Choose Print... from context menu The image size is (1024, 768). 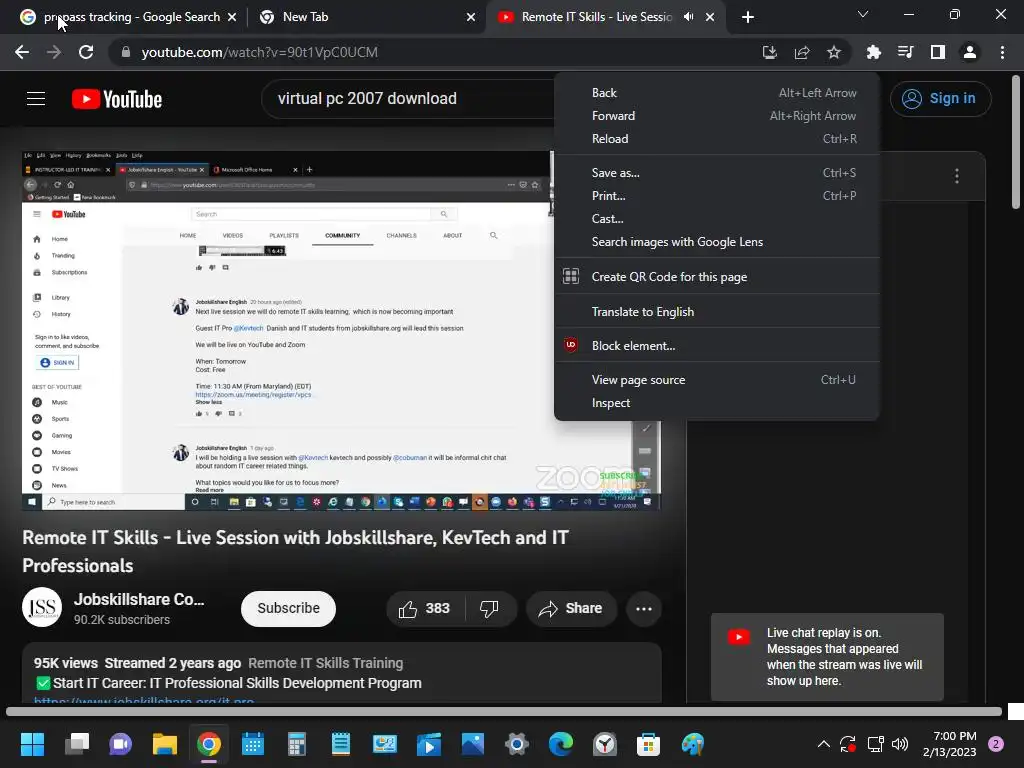(716, 195)
